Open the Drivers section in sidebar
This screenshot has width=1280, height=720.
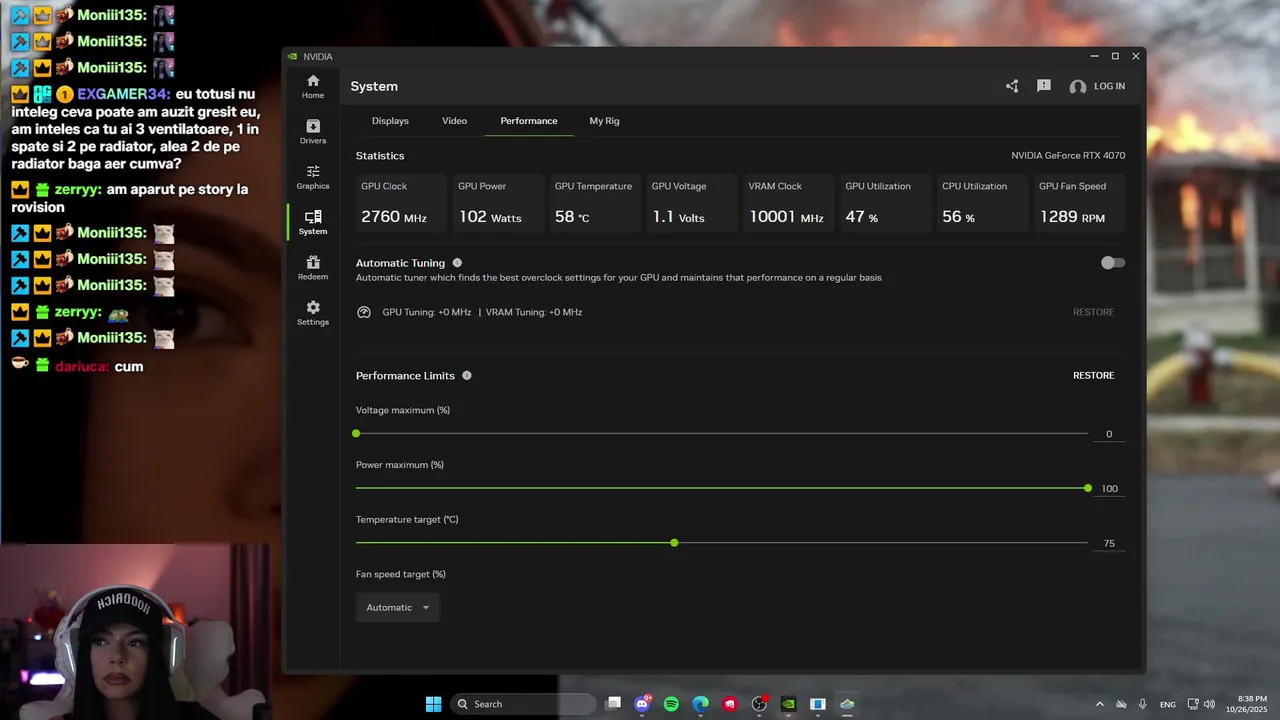(313, 131)
